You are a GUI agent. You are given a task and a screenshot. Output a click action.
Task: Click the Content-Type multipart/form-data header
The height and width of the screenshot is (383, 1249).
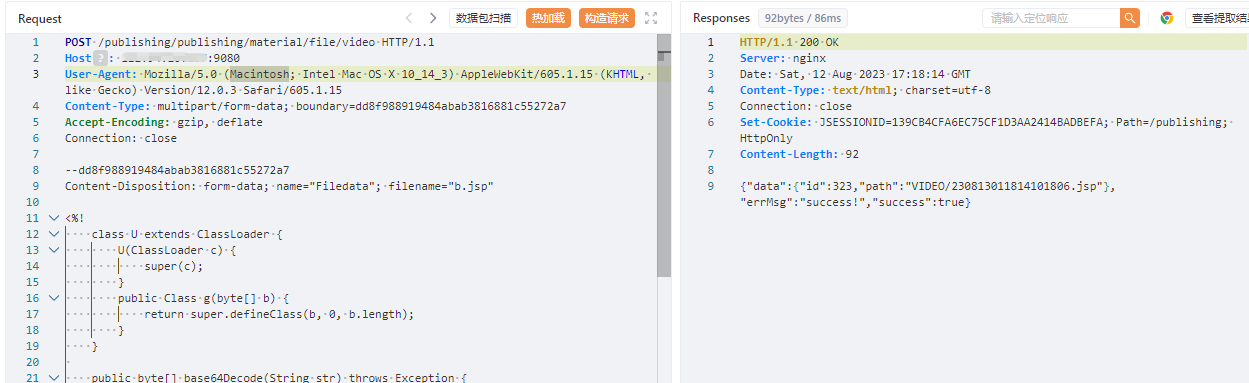click(x=315, y=106)
